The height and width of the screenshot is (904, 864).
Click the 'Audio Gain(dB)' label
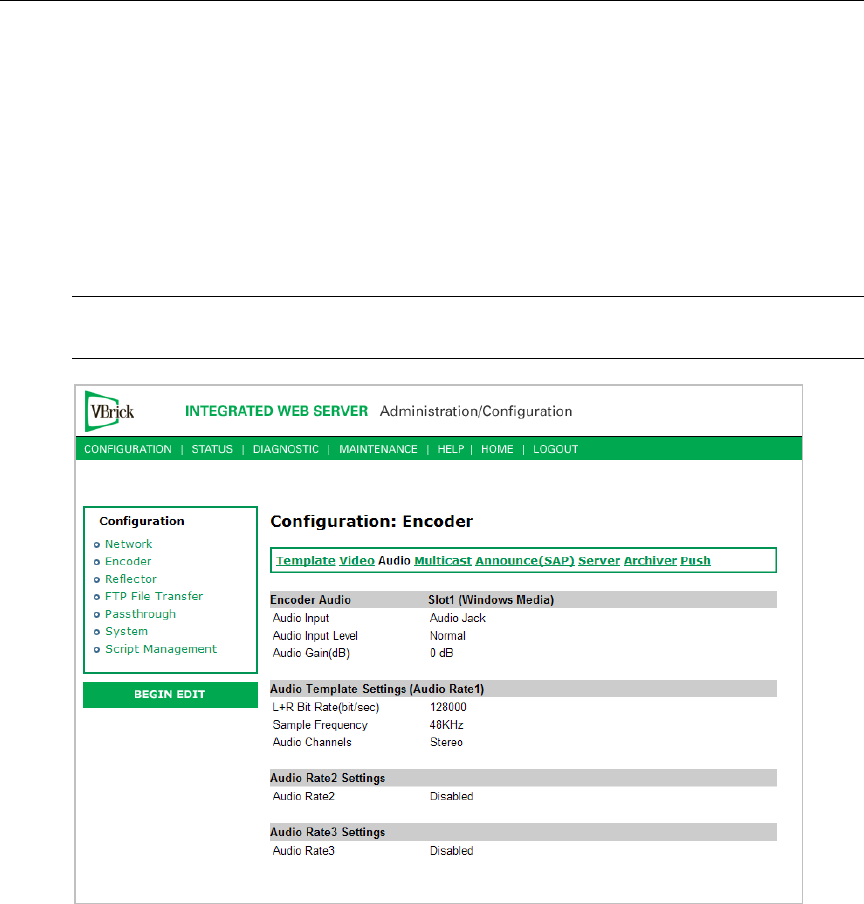[311, 653]
